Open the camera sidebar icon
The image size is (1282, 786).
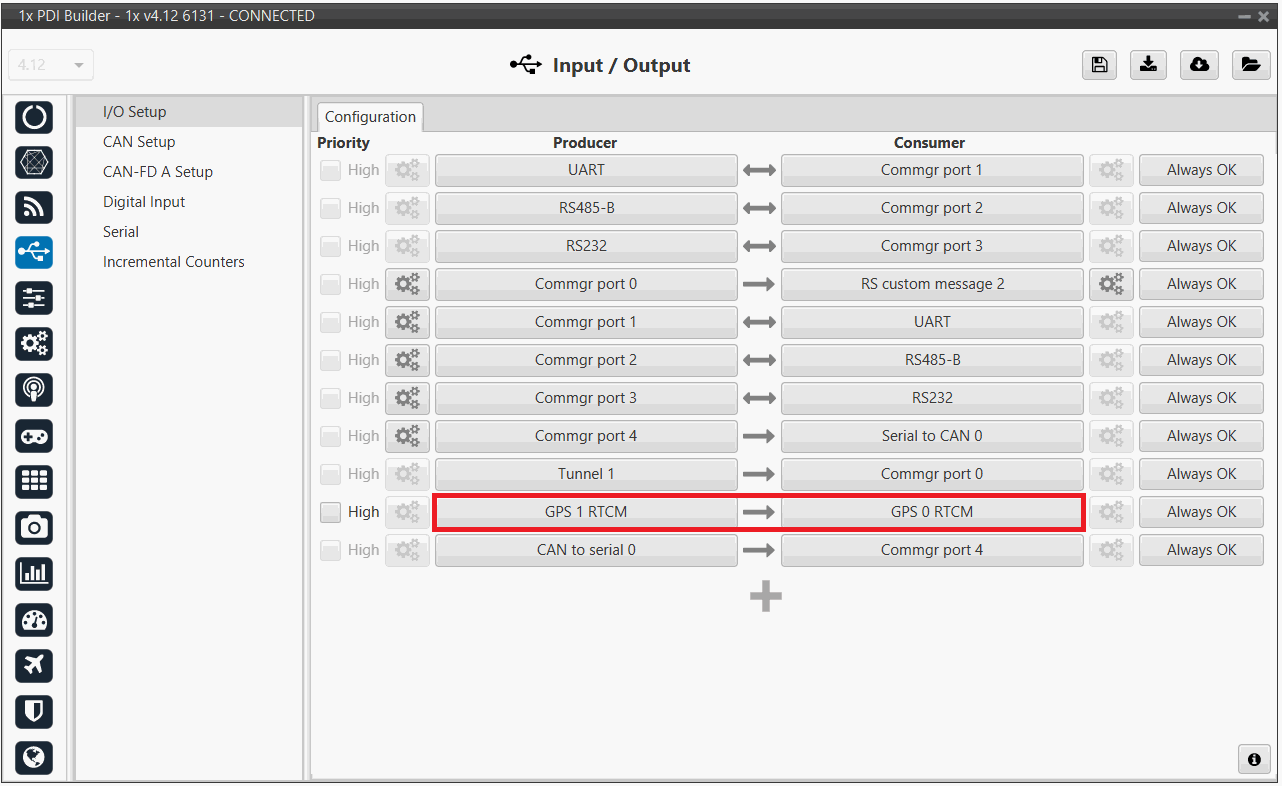34,527
